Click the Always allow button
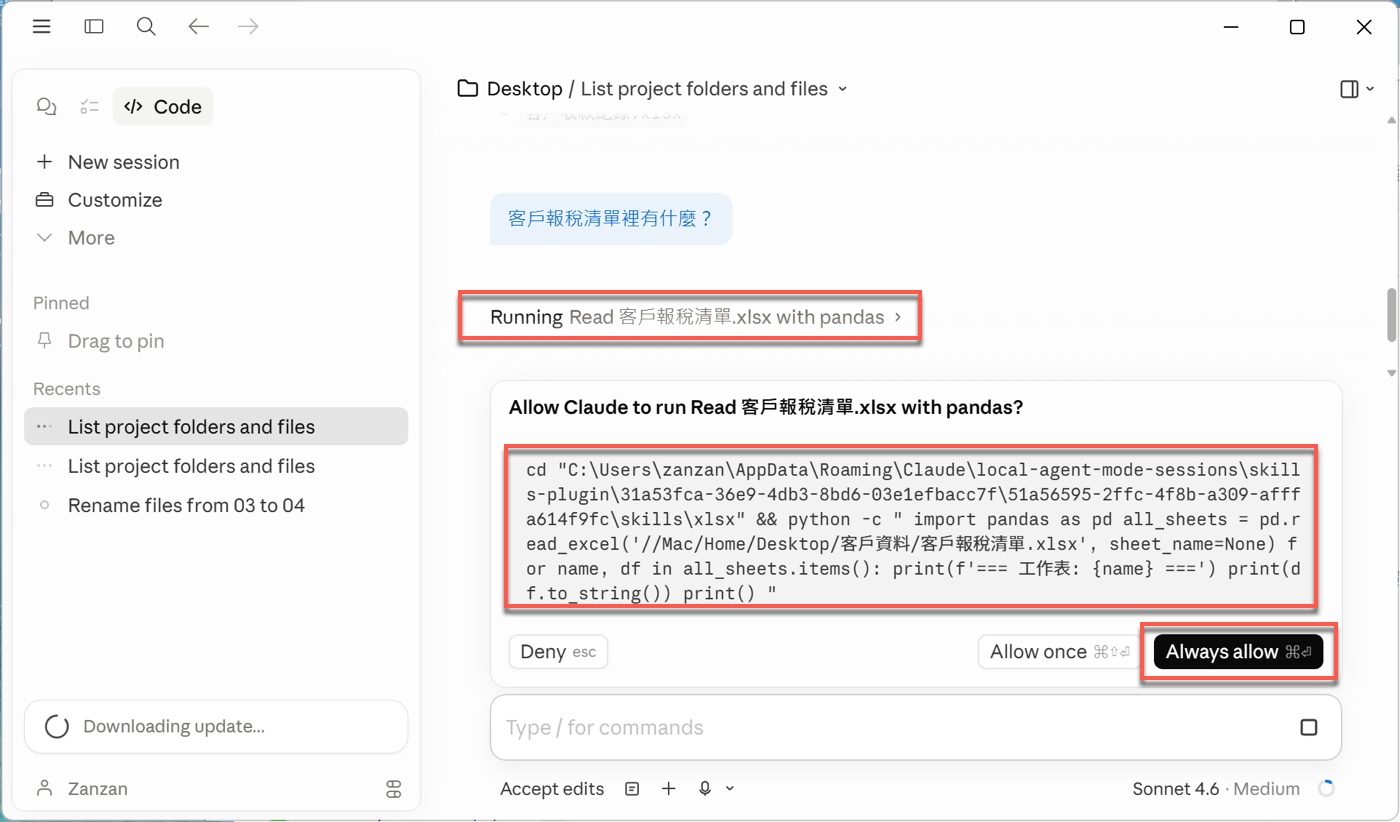Viewport: 1400px width, 822px height. [1237, 651]
